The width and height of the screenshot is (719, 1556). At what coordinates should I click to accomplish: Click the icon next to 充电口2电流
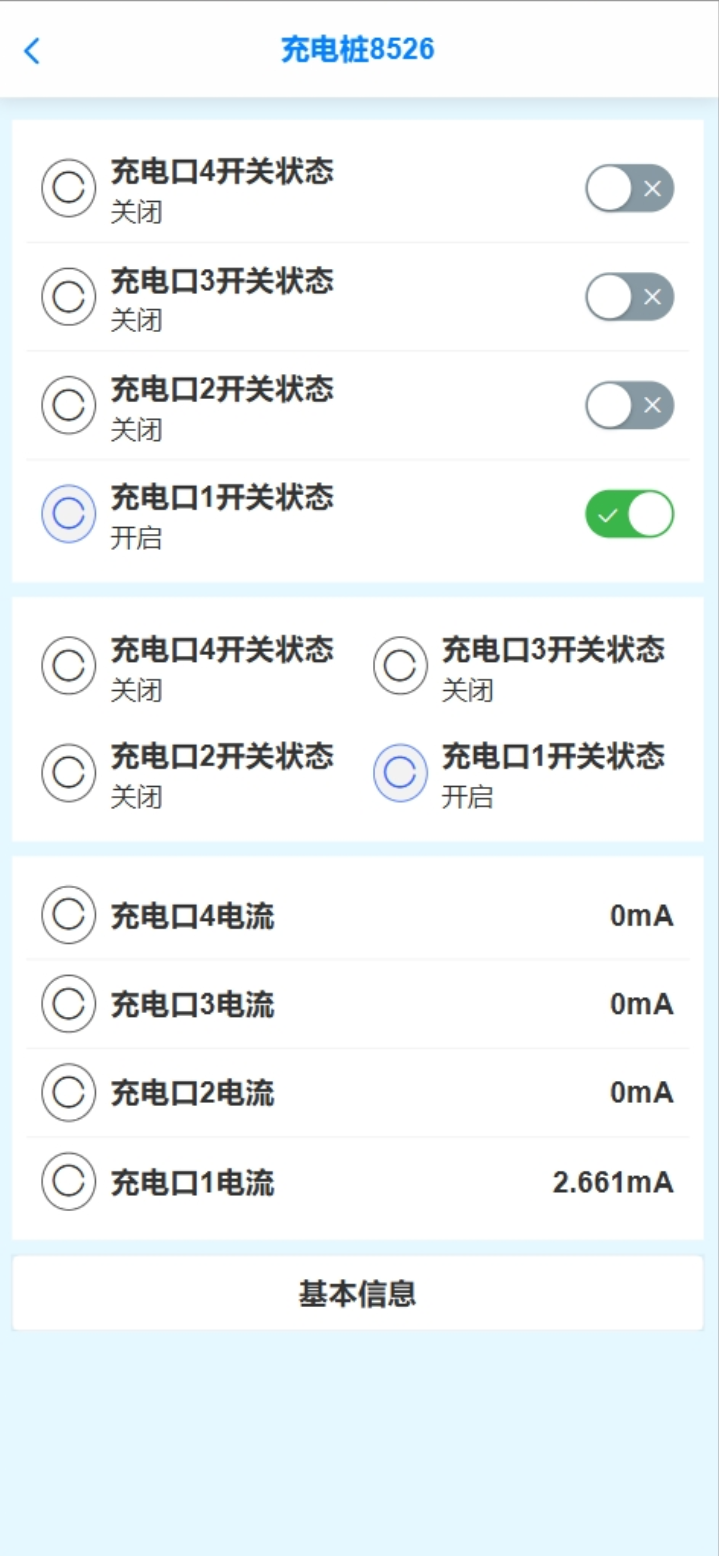click(x=68, y=1093)
